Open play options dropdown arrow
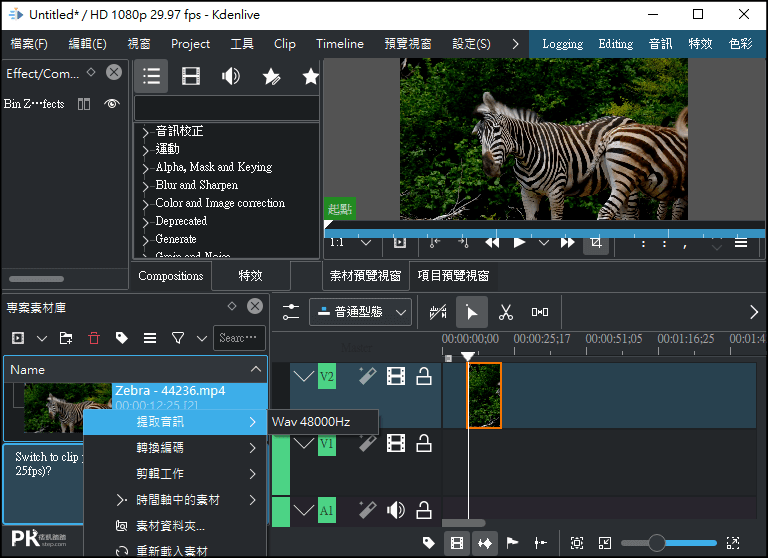 coord(544,243)
